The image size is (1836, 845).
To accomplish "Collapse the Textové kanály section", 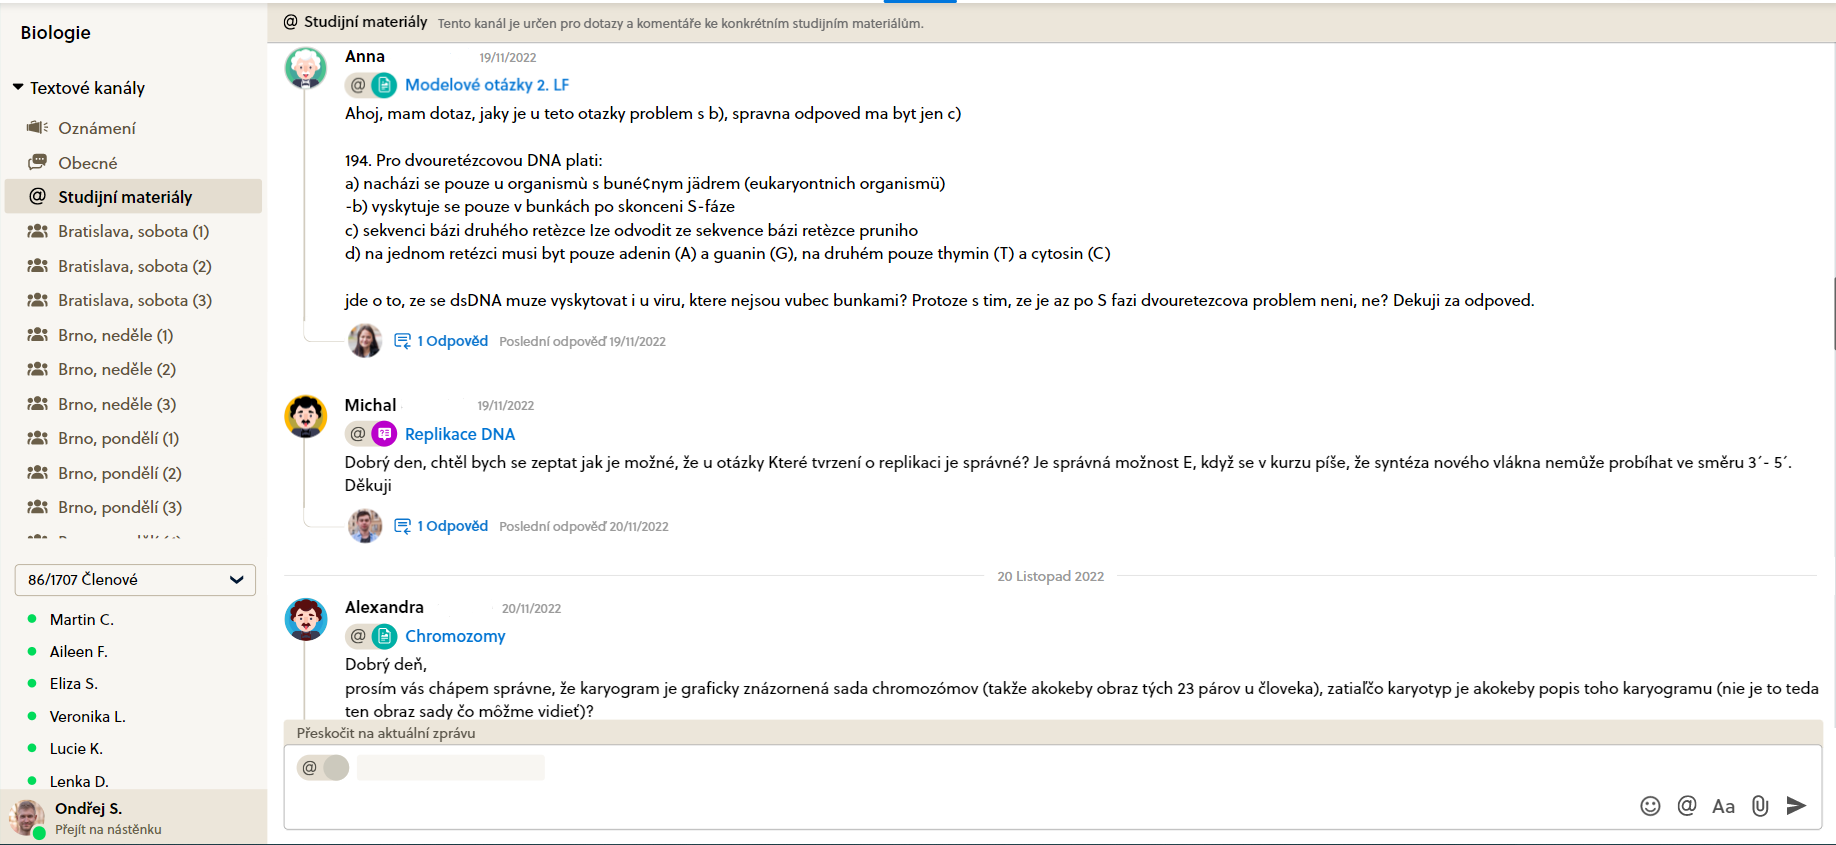I will [18, 88].
